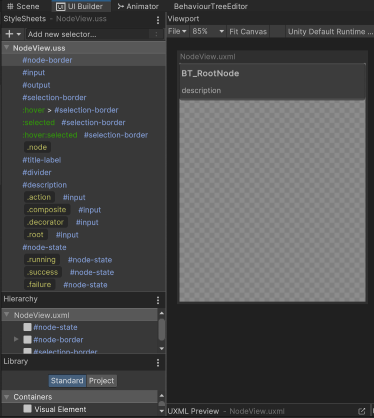Open the StyleSheets pane options menu
The image size is (374, 418).
tap(158, 20)
